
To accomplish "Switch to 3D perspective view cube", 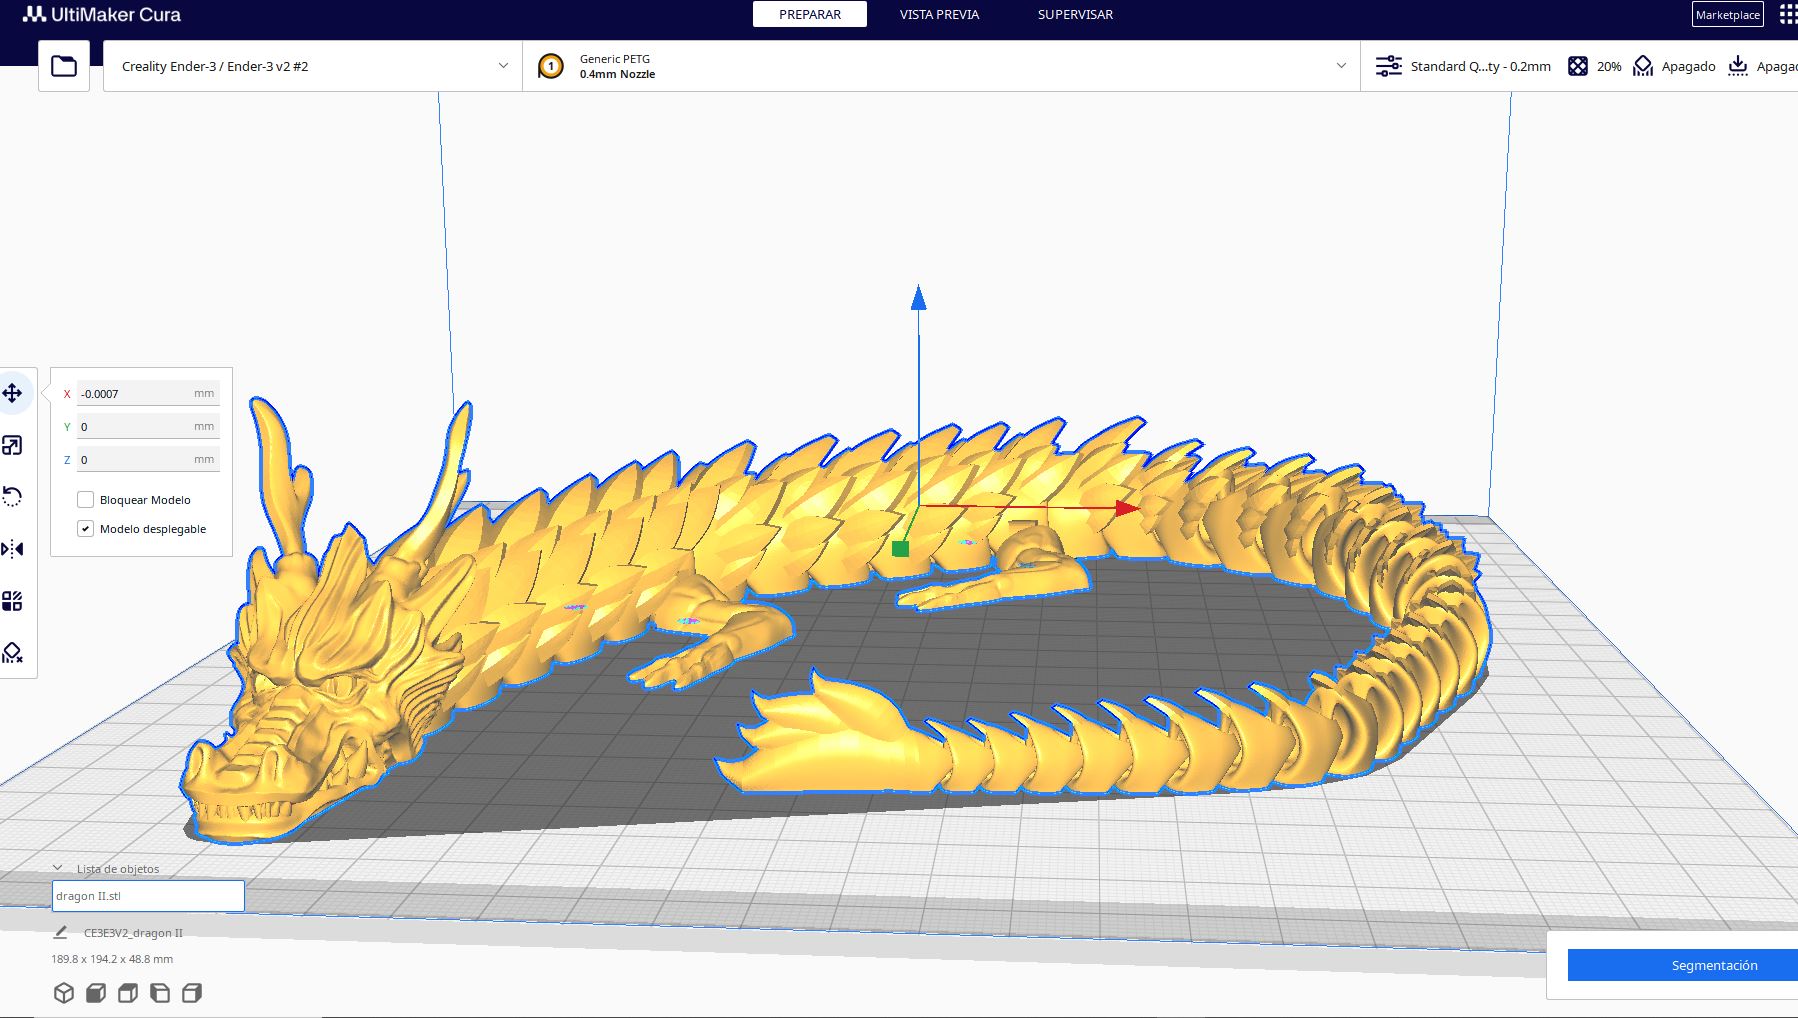I will pyautogui.click(x=64, y=993).
